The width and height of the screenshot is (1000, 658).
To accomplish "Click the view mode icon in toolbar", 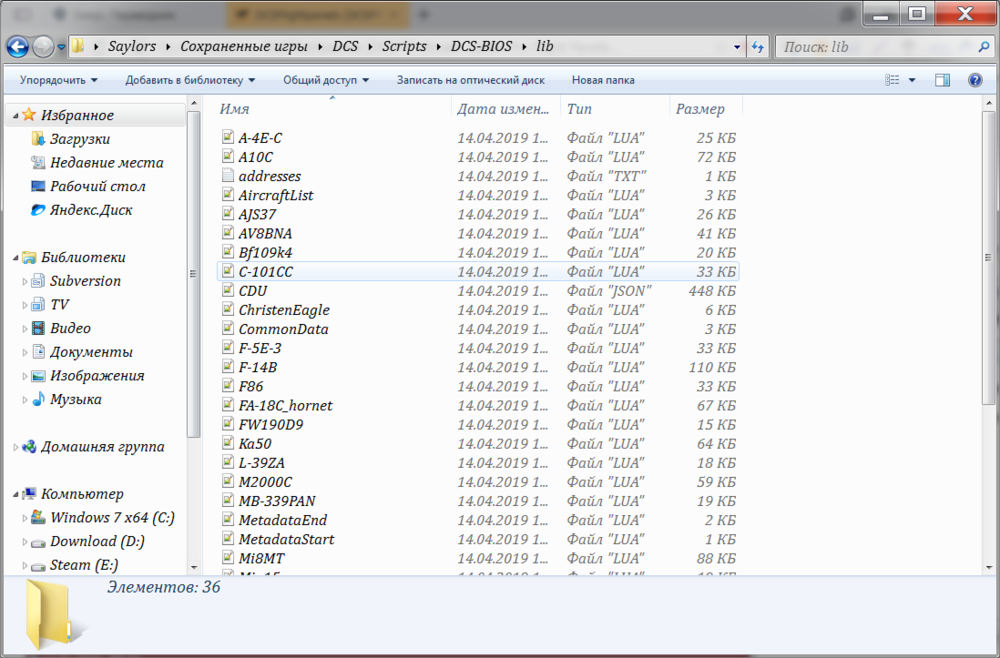I will click(x=892, y=80).
